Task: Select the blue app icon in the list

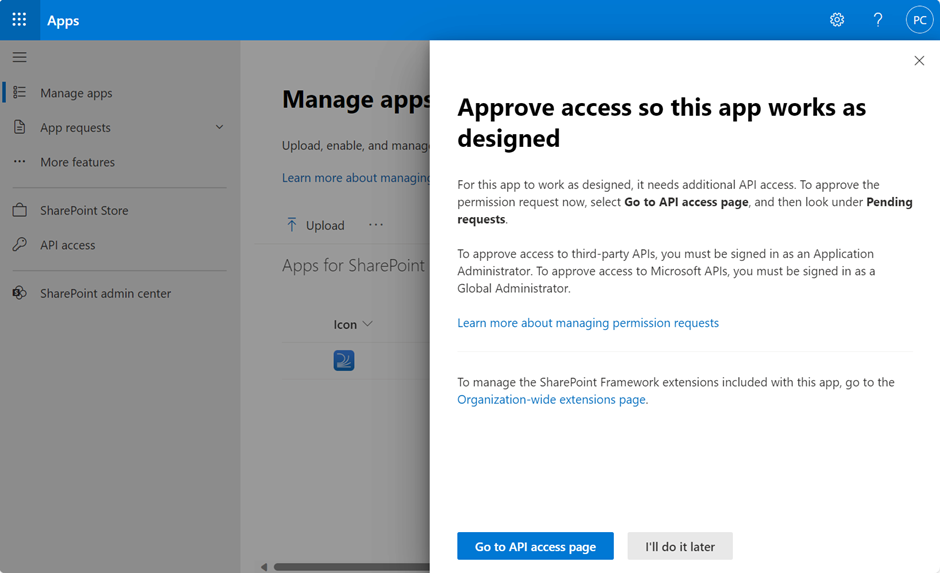Action: click(344, 360)
